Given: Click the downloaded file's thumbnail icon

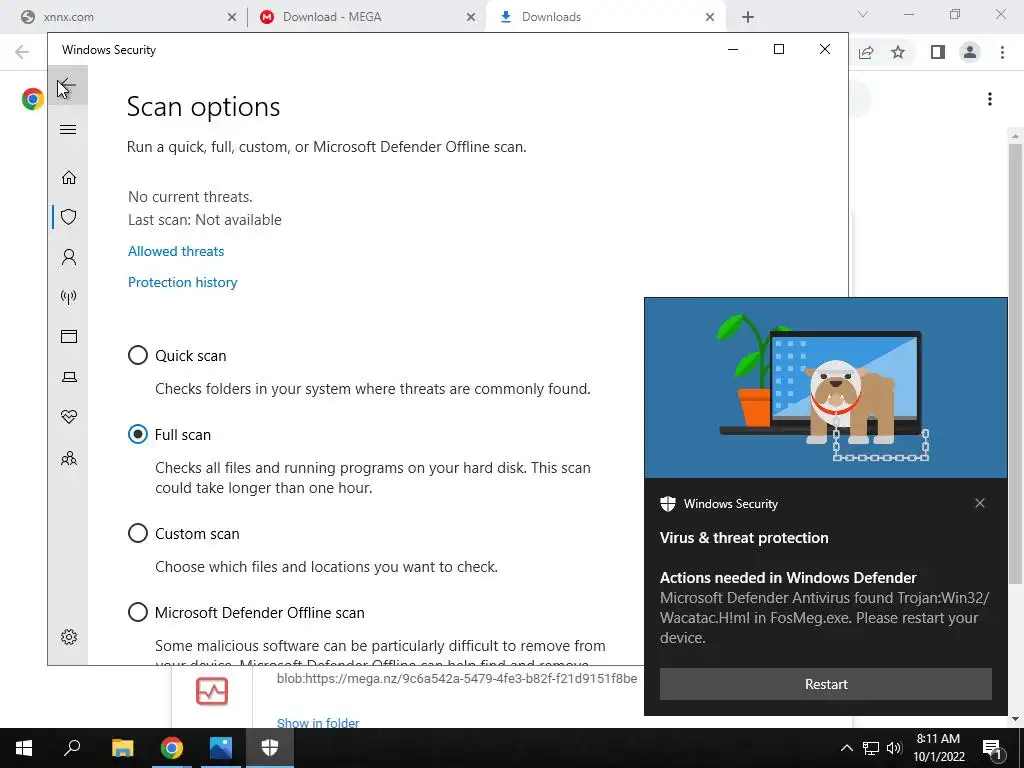Looking at the screenshot, I should point(212,692).
